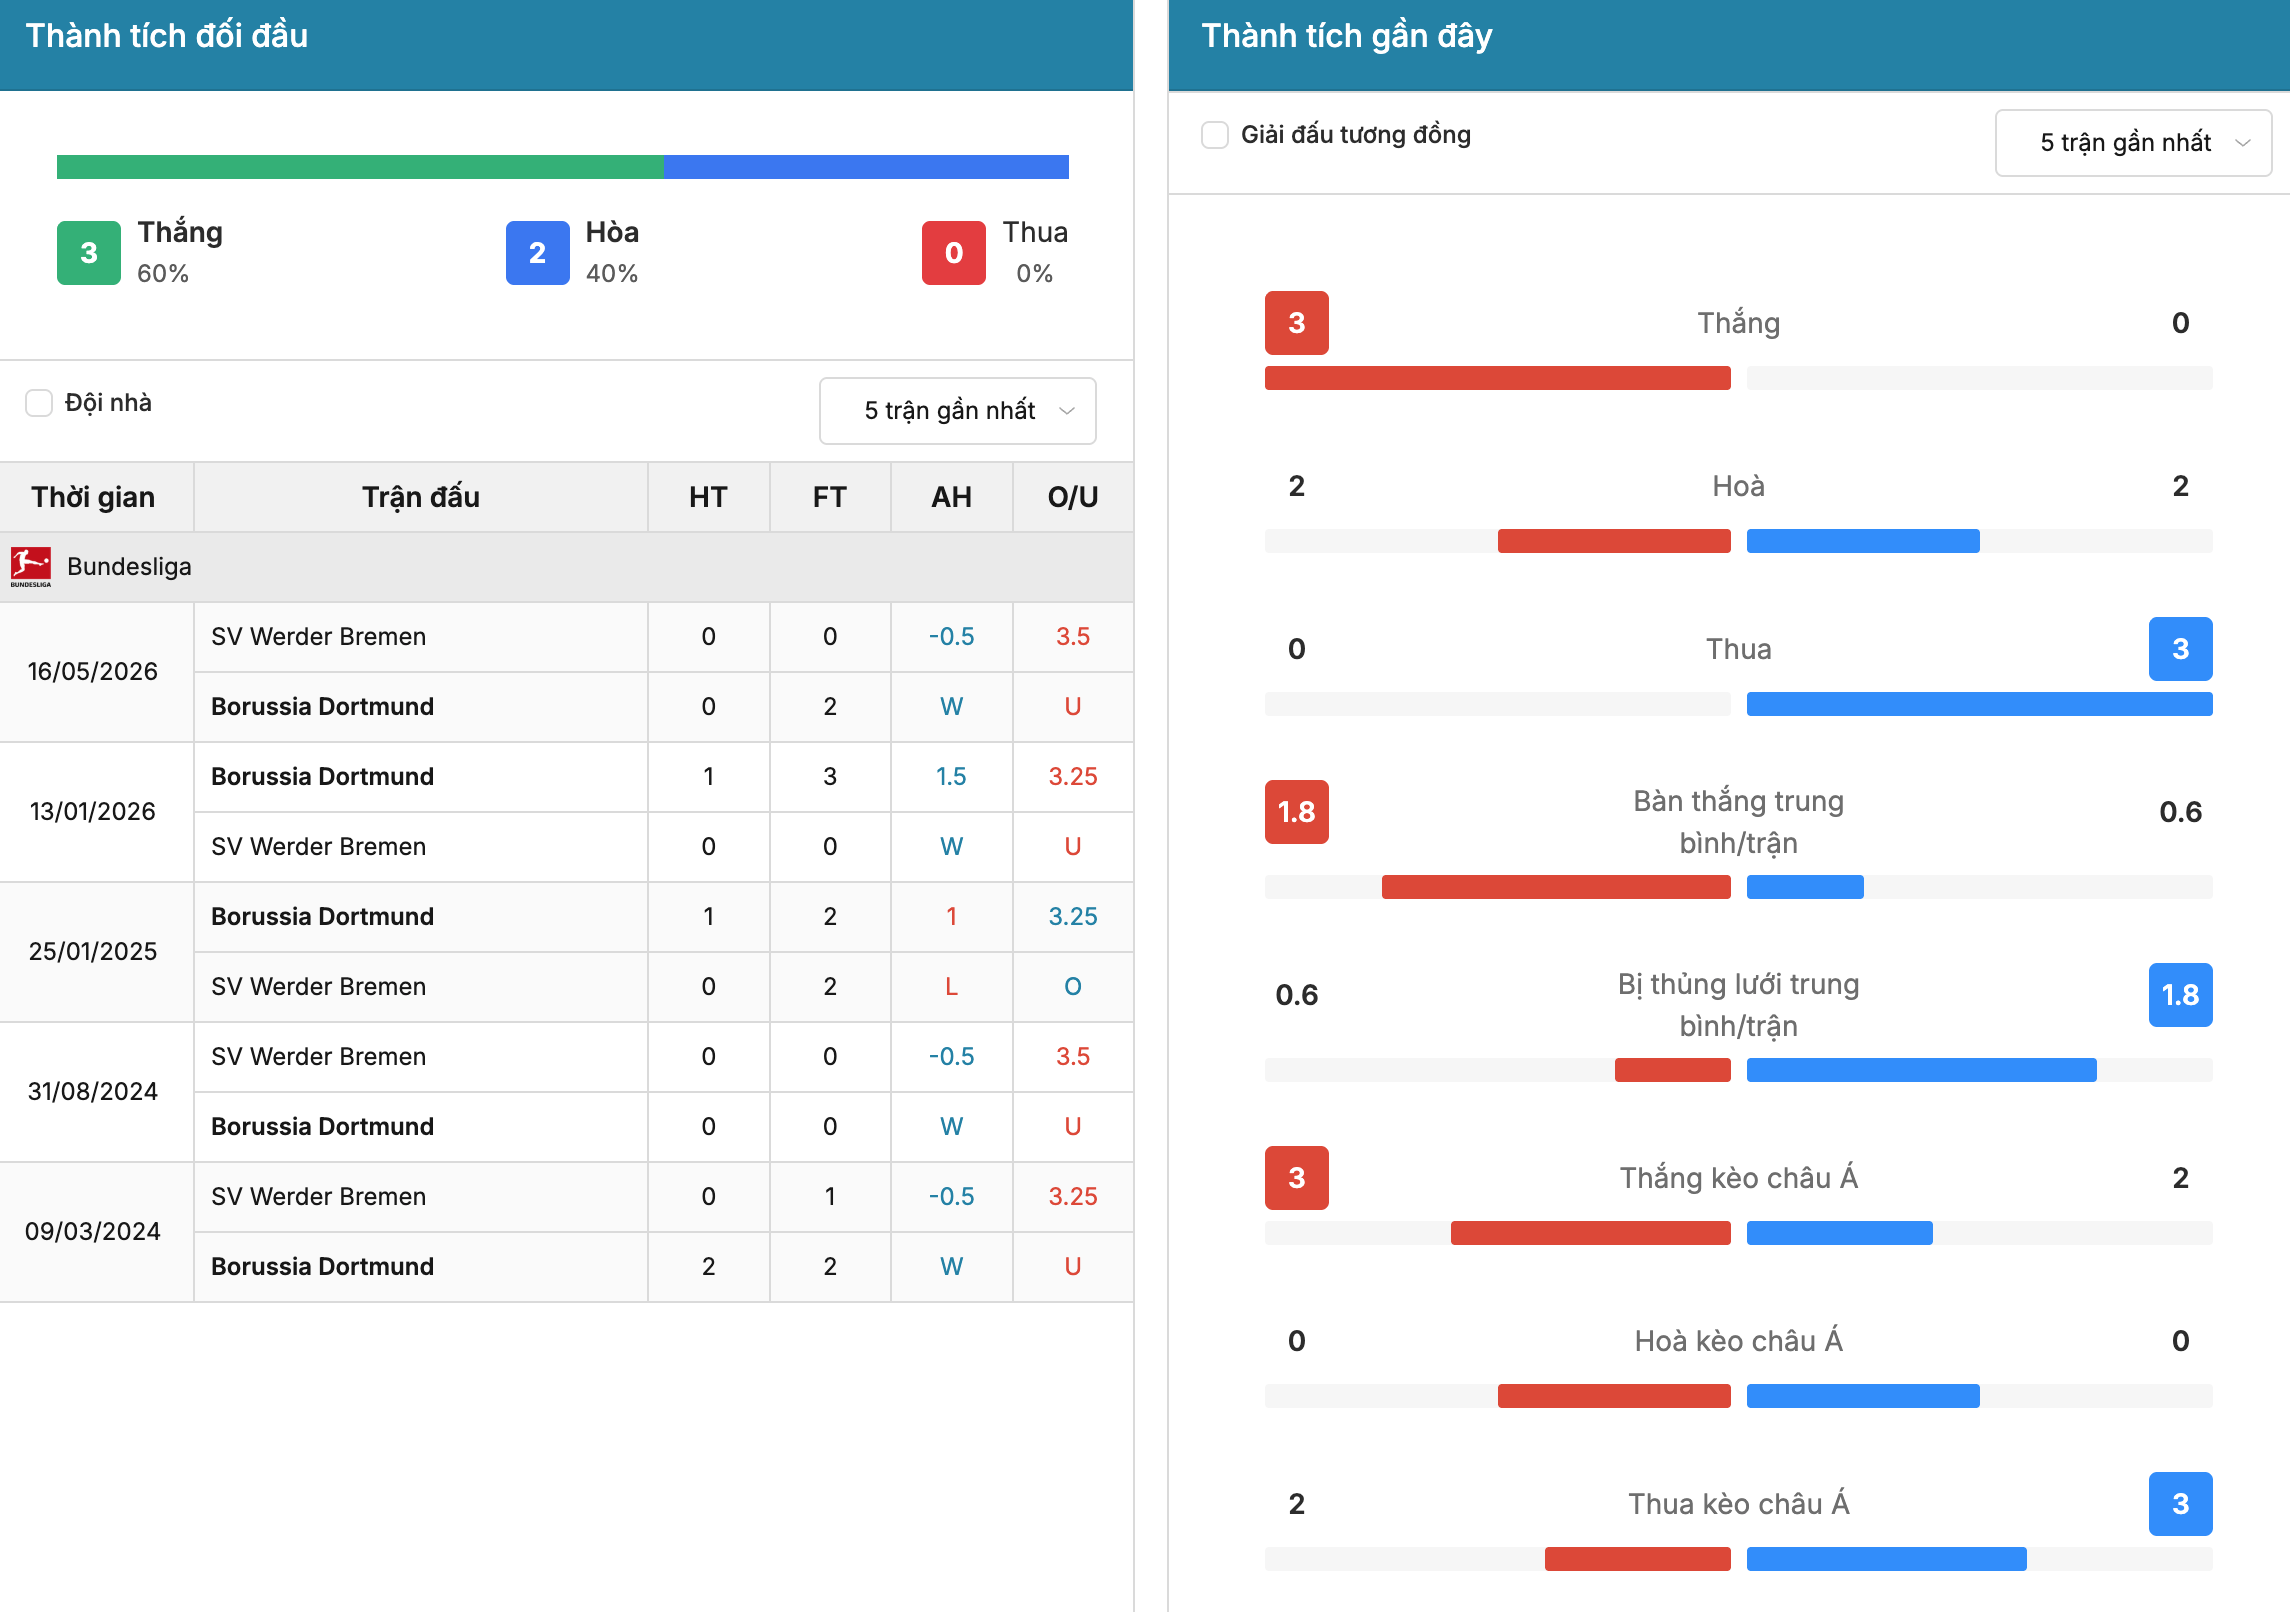
Task: Click the HT column header
Action: [708, 497]
